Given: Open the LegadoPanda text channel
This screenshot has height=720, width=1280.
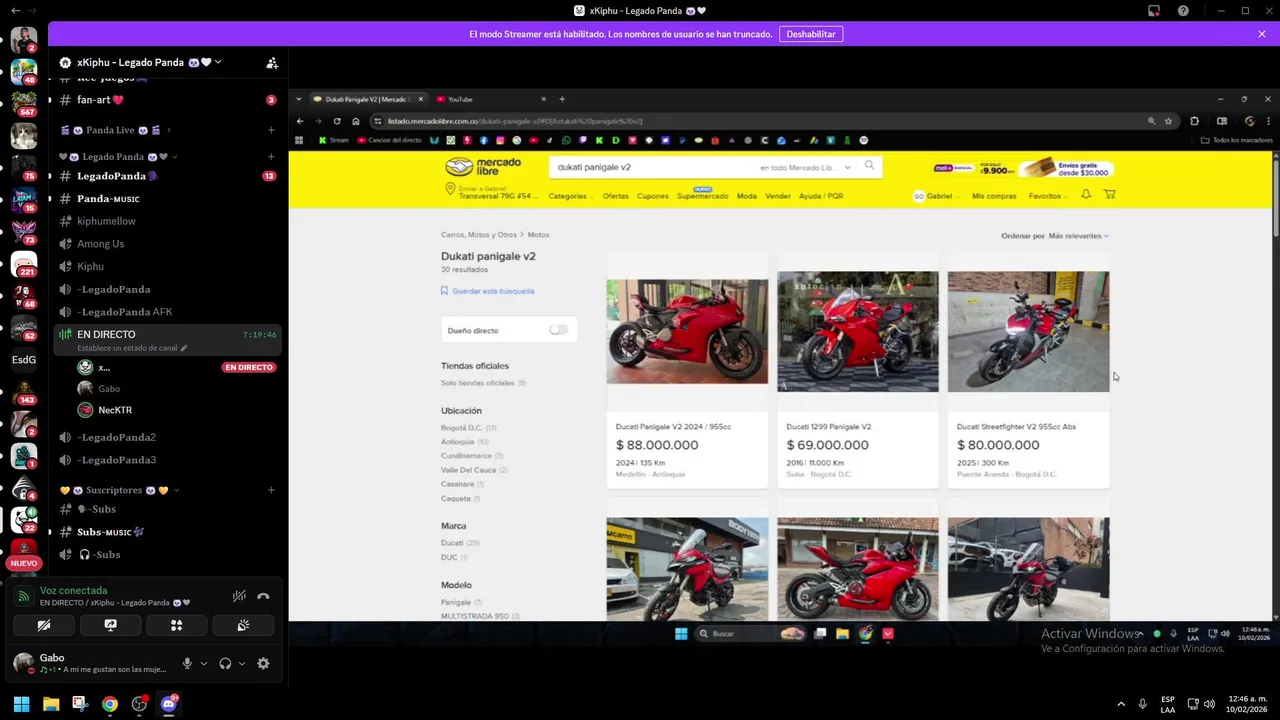Looking at the screenshot, I should [167, 176].
